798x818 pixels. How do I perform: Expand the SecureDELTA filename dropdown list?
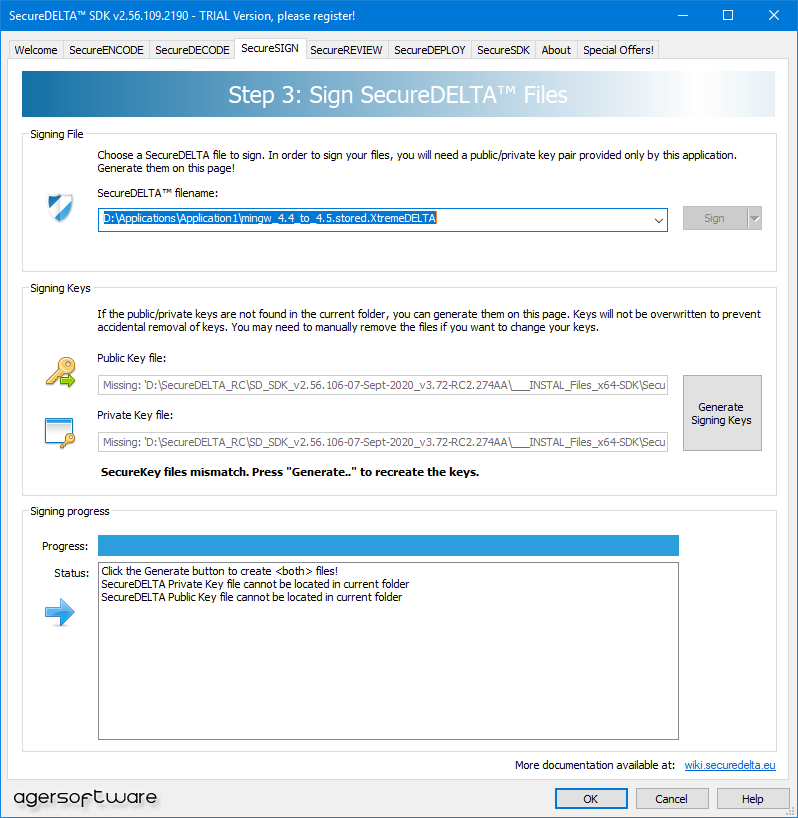pyautogui.click(x=659, y=220)
